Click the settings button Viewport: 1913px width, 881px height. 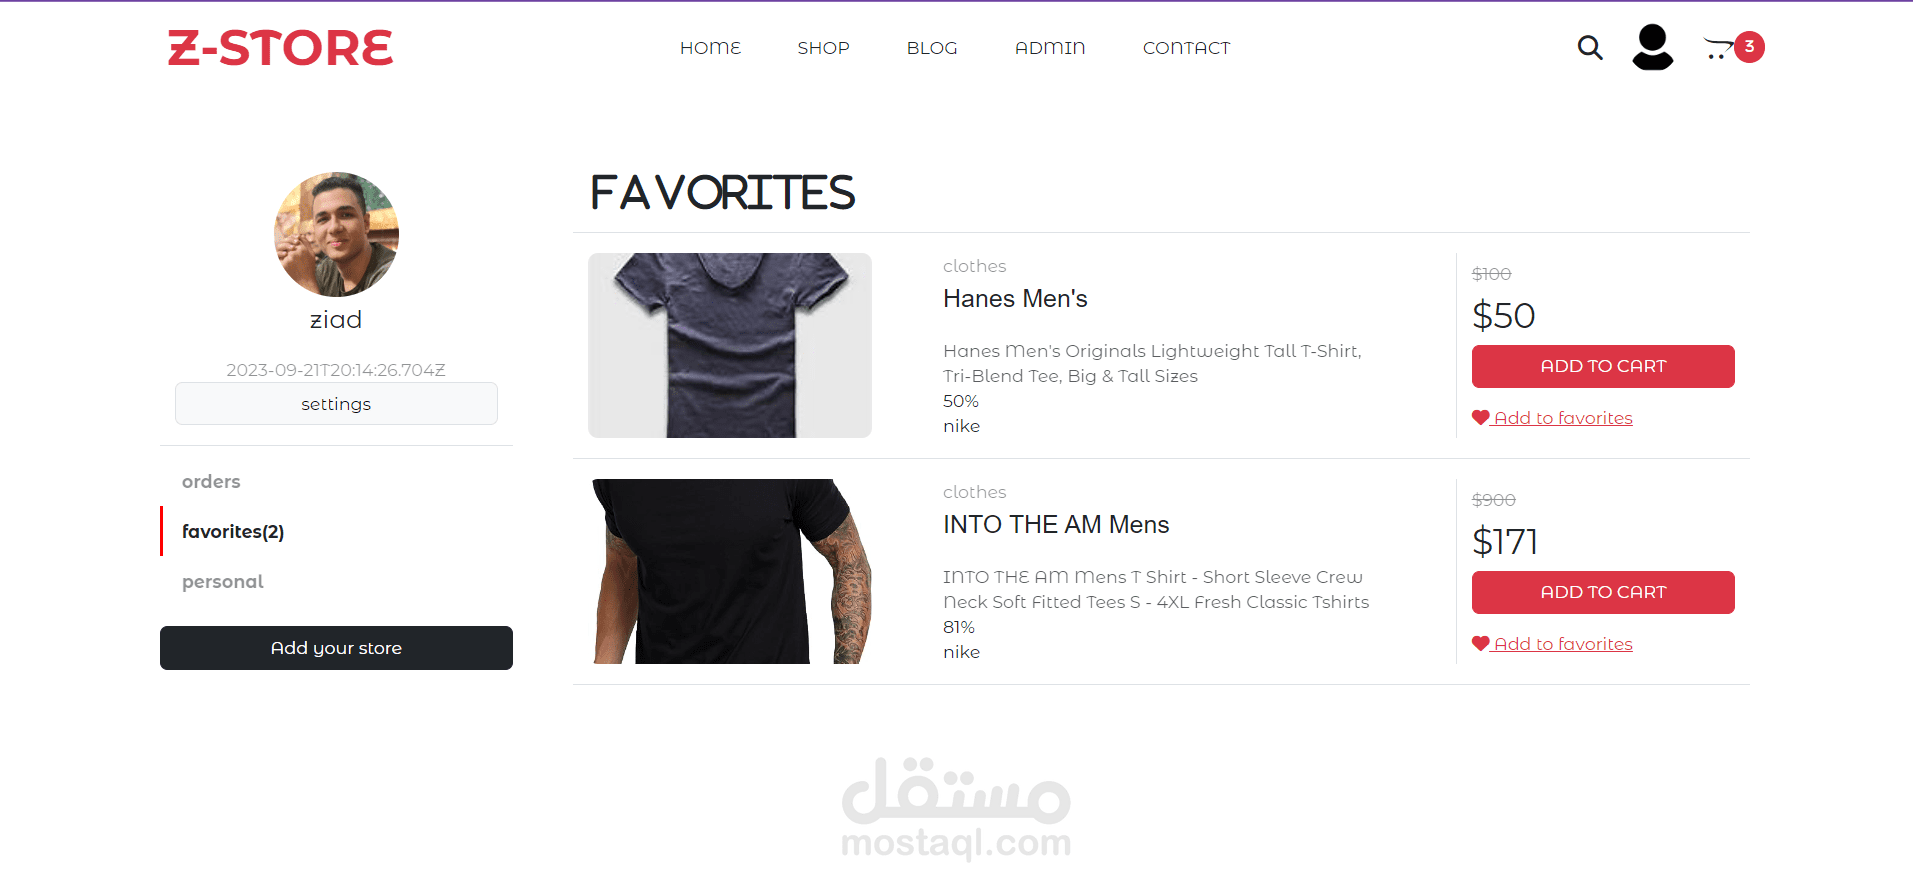tap(336, 404)
